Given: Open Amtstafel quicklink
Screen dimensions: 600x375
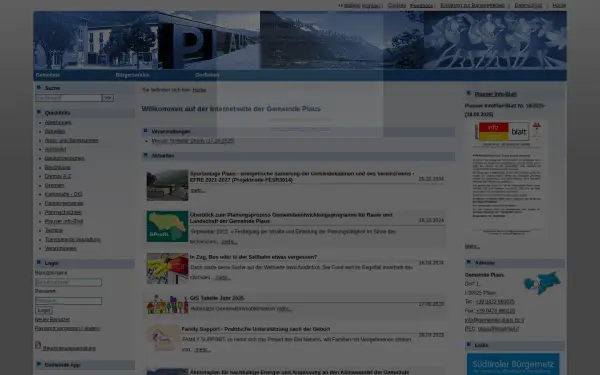Looking at the screenshot, I should [x=55, y=149].
